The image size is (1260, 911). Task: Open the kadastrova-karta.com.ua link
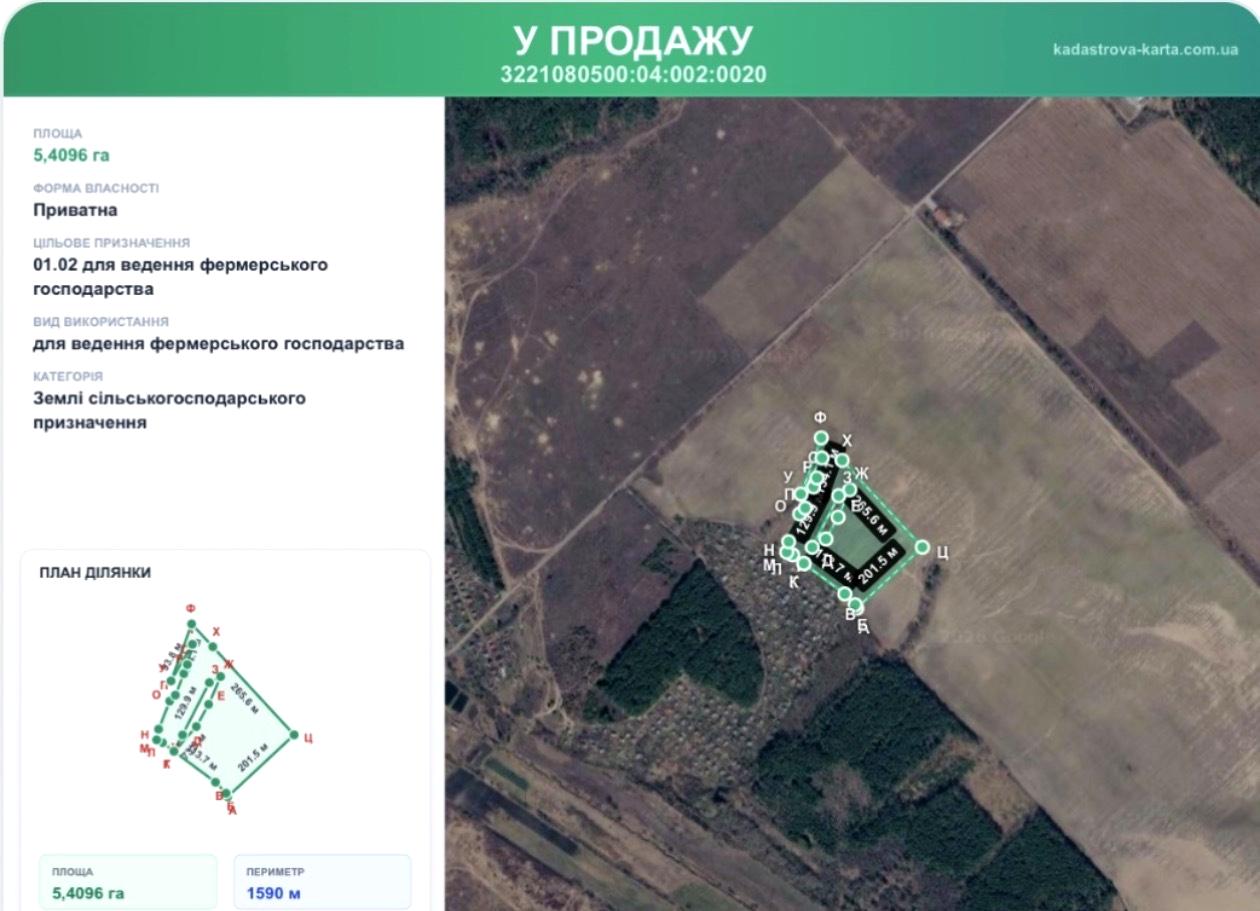pos(1146,49)
